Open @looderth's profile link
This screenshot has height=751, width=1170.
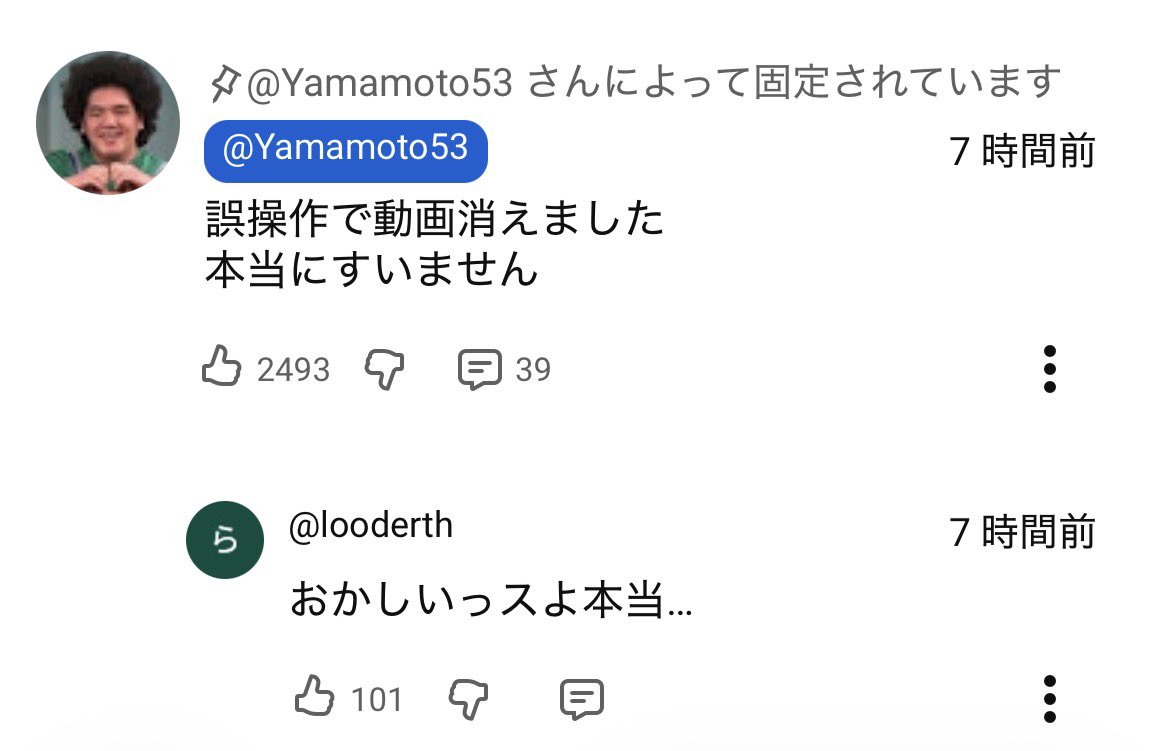(370, 525)
